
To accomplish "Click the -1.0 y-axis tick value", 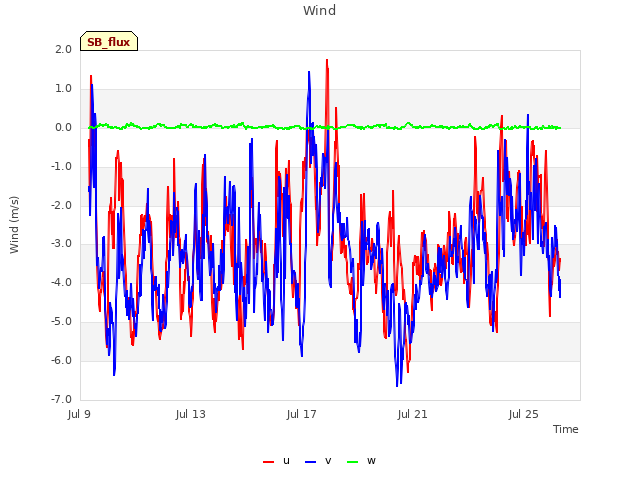I will point(61,167).
